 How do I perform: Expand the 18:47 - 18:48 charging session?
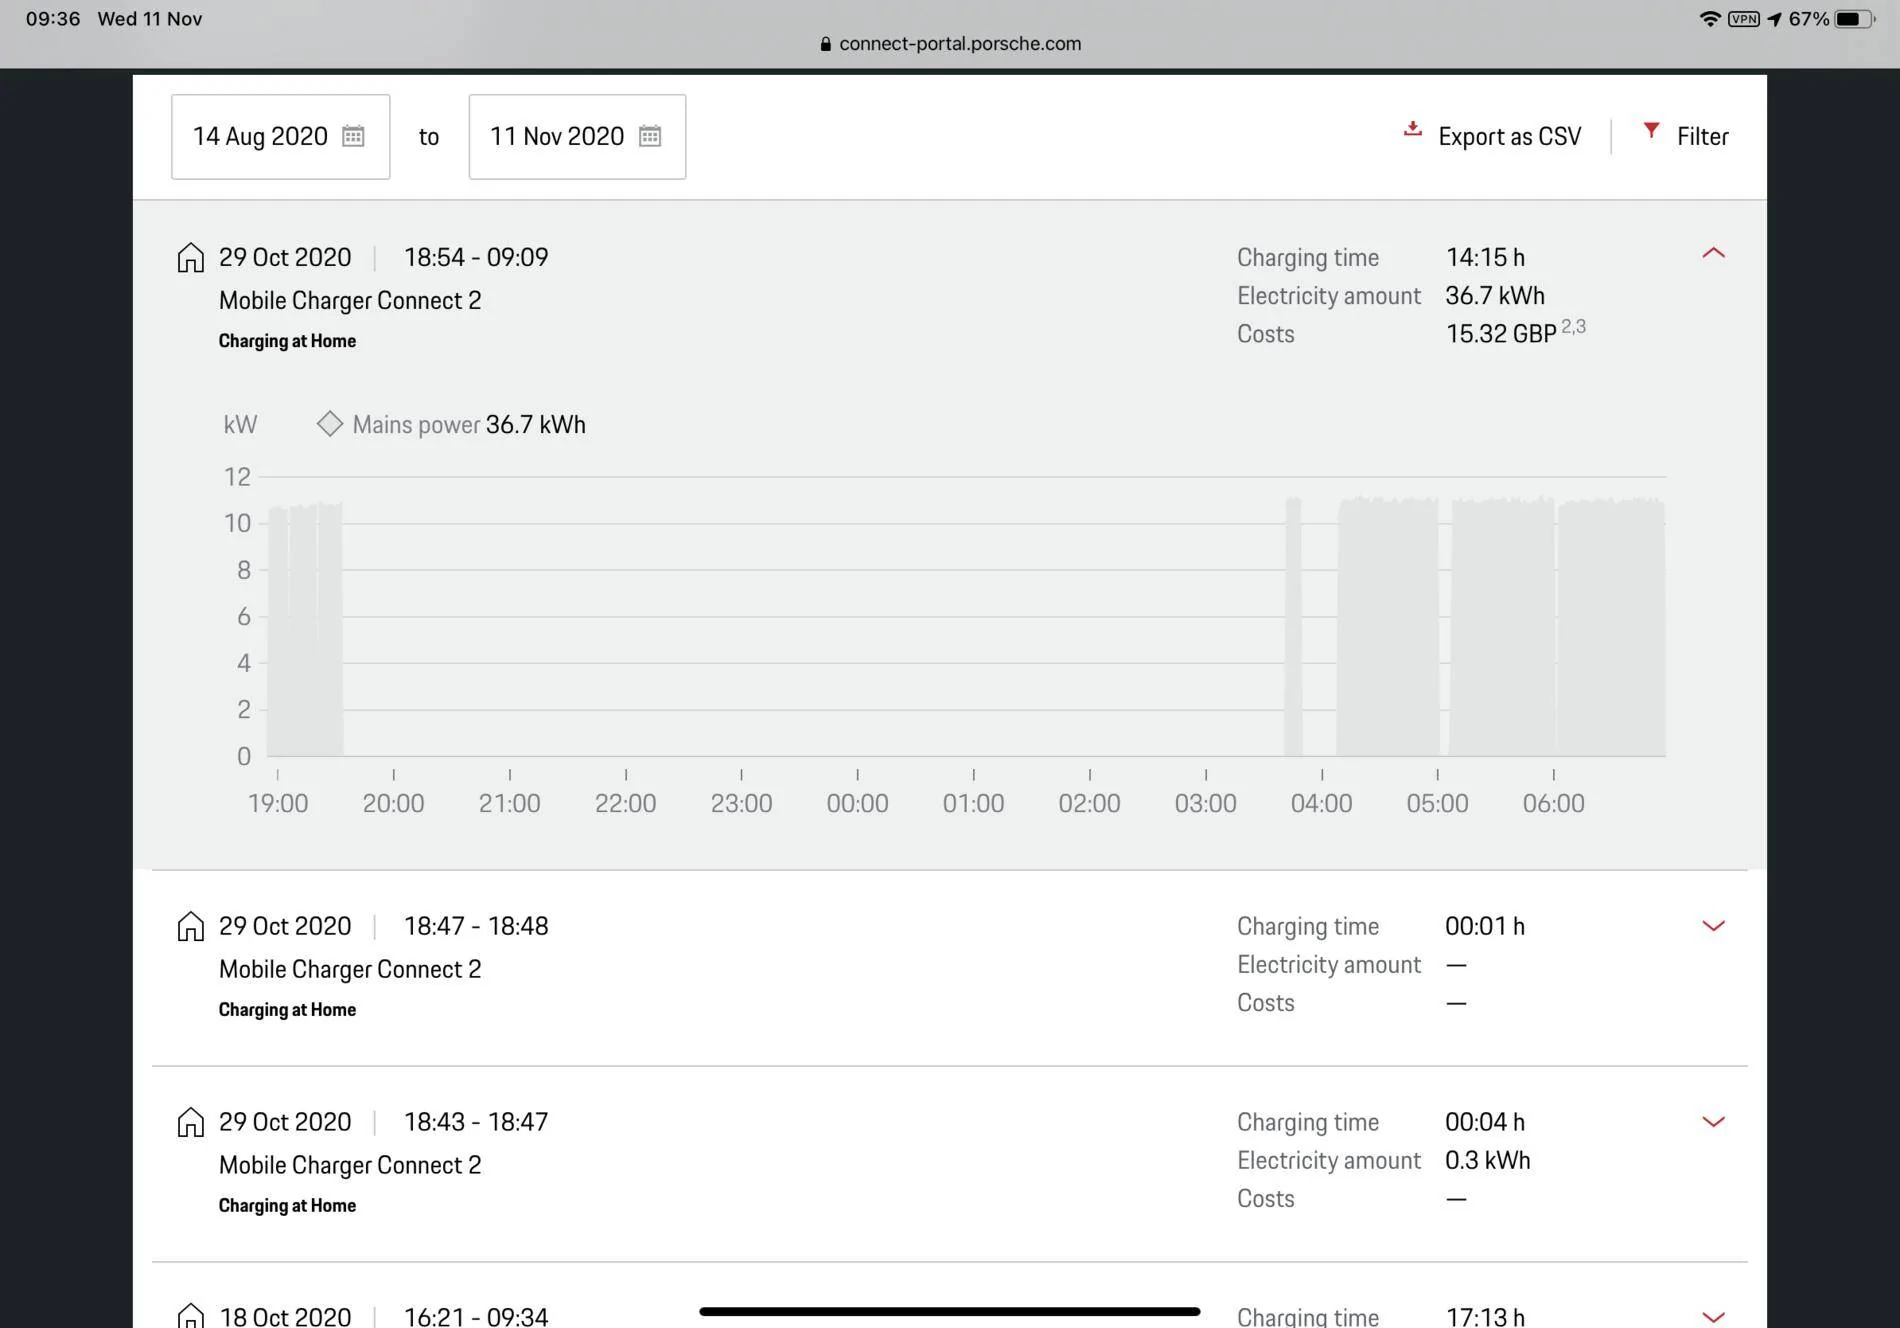click(x=1713, y=926)
